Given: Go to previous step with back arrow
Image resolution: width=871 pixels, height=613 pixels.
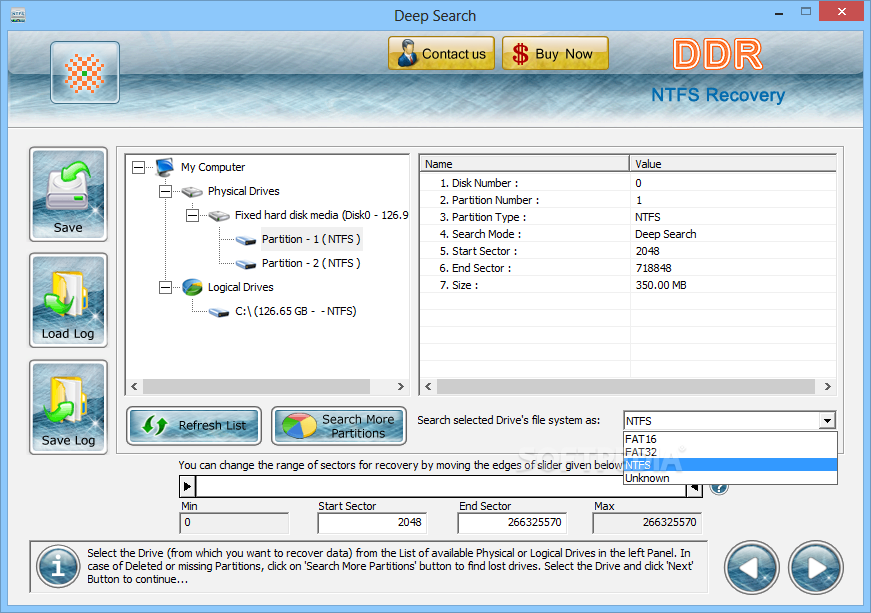Looking at the screenshot, I should [751, 567].
